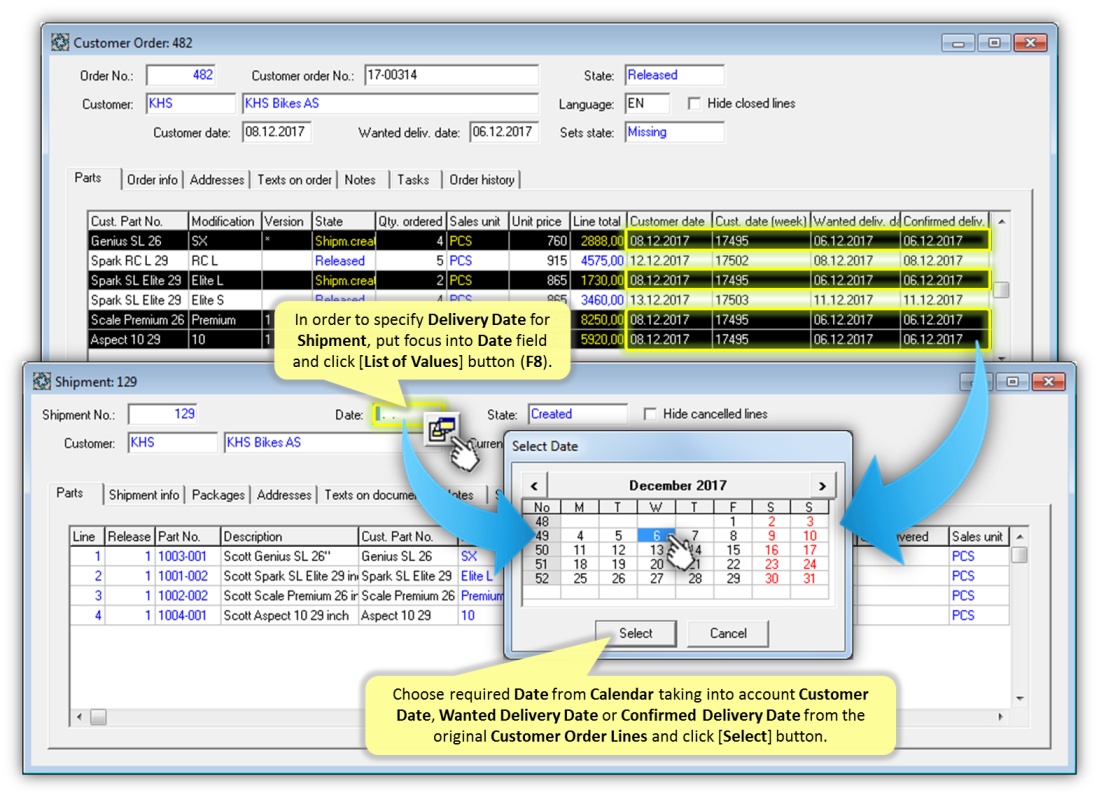
Task: Click part number 1001-002 in shipment lines
Action: click(x=182, y=576)
